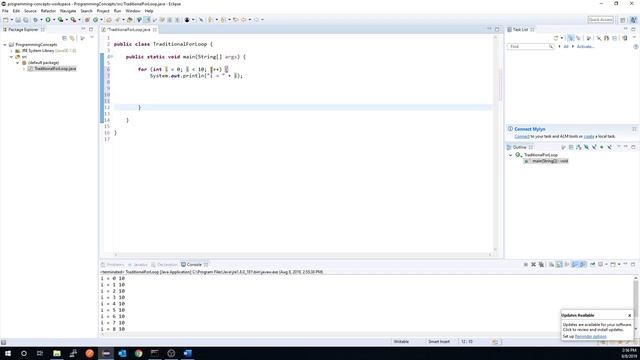640x360 pixels.
Task: Collapse the src folder node
Action: coord(11,57)
